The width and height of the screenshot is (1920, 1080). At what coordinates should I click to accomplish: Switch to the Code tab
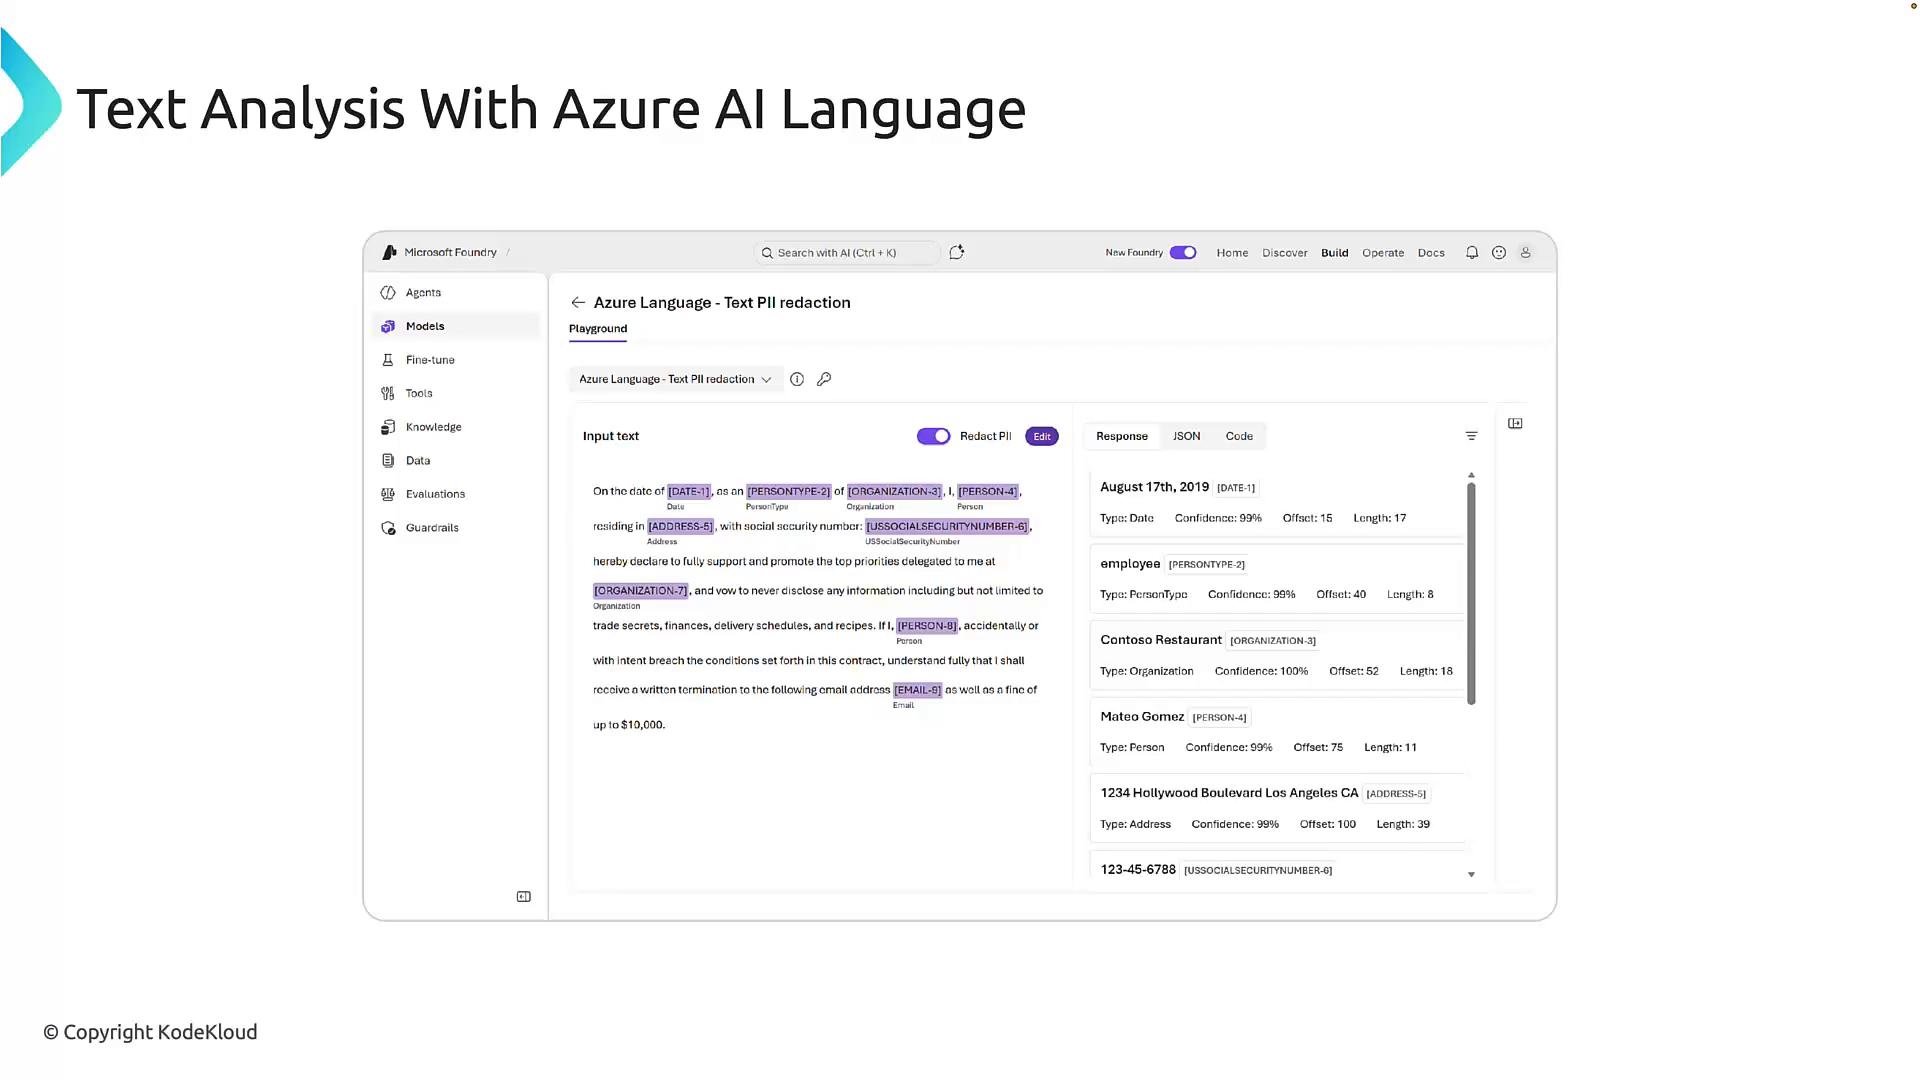pos(1239,436)
